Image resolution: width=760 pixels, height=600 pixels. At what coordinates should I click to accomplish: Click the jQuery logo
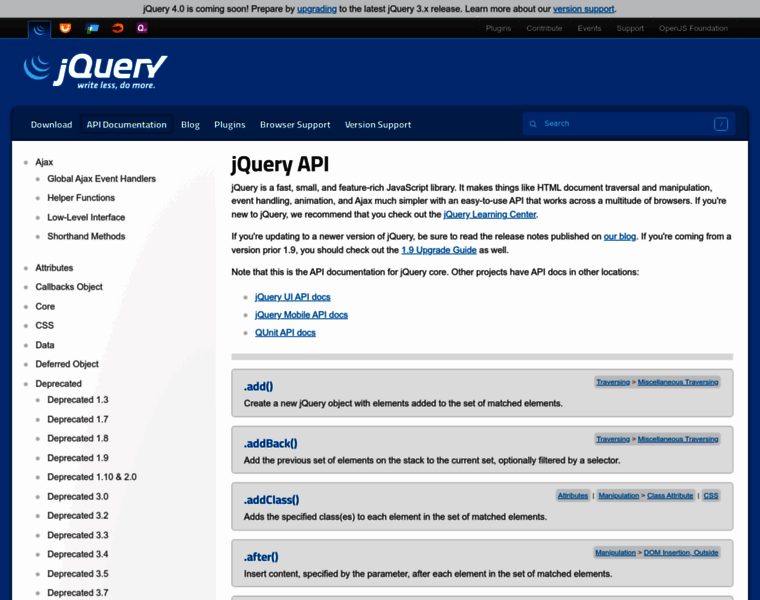pyautogui.click(x=95, y=72)
